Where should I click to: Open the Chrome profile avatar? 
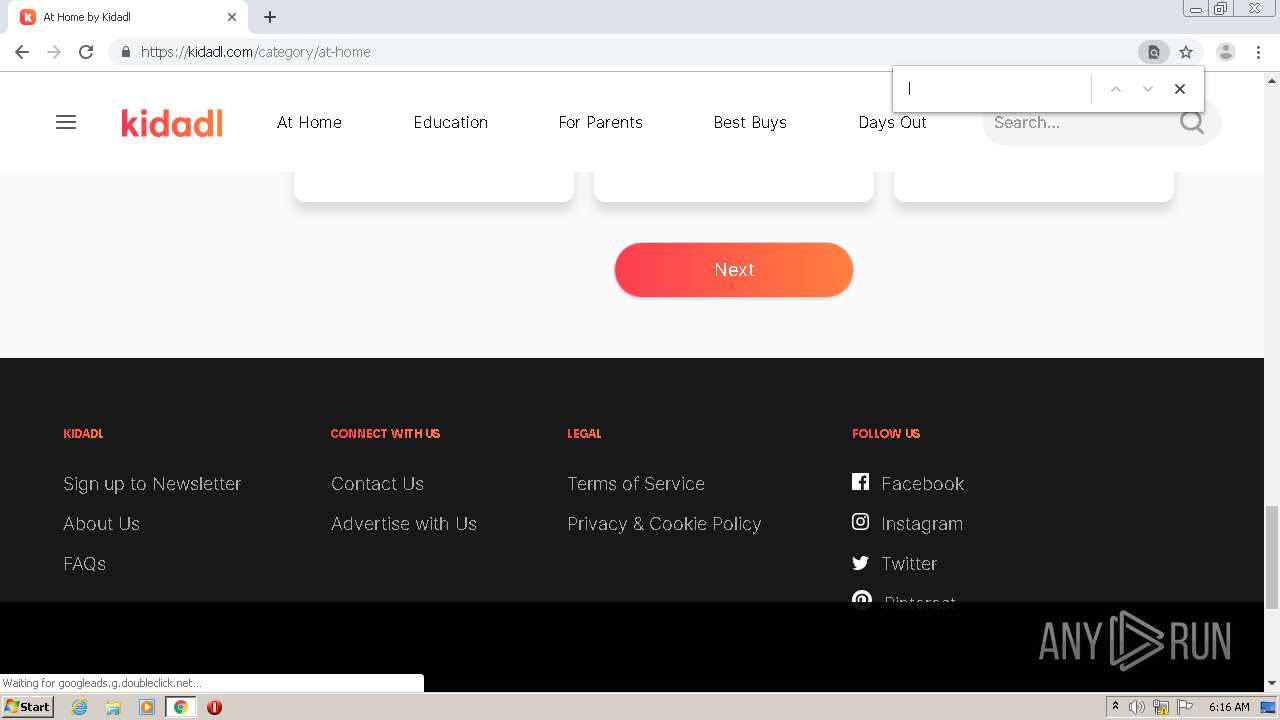(1225, 52)
